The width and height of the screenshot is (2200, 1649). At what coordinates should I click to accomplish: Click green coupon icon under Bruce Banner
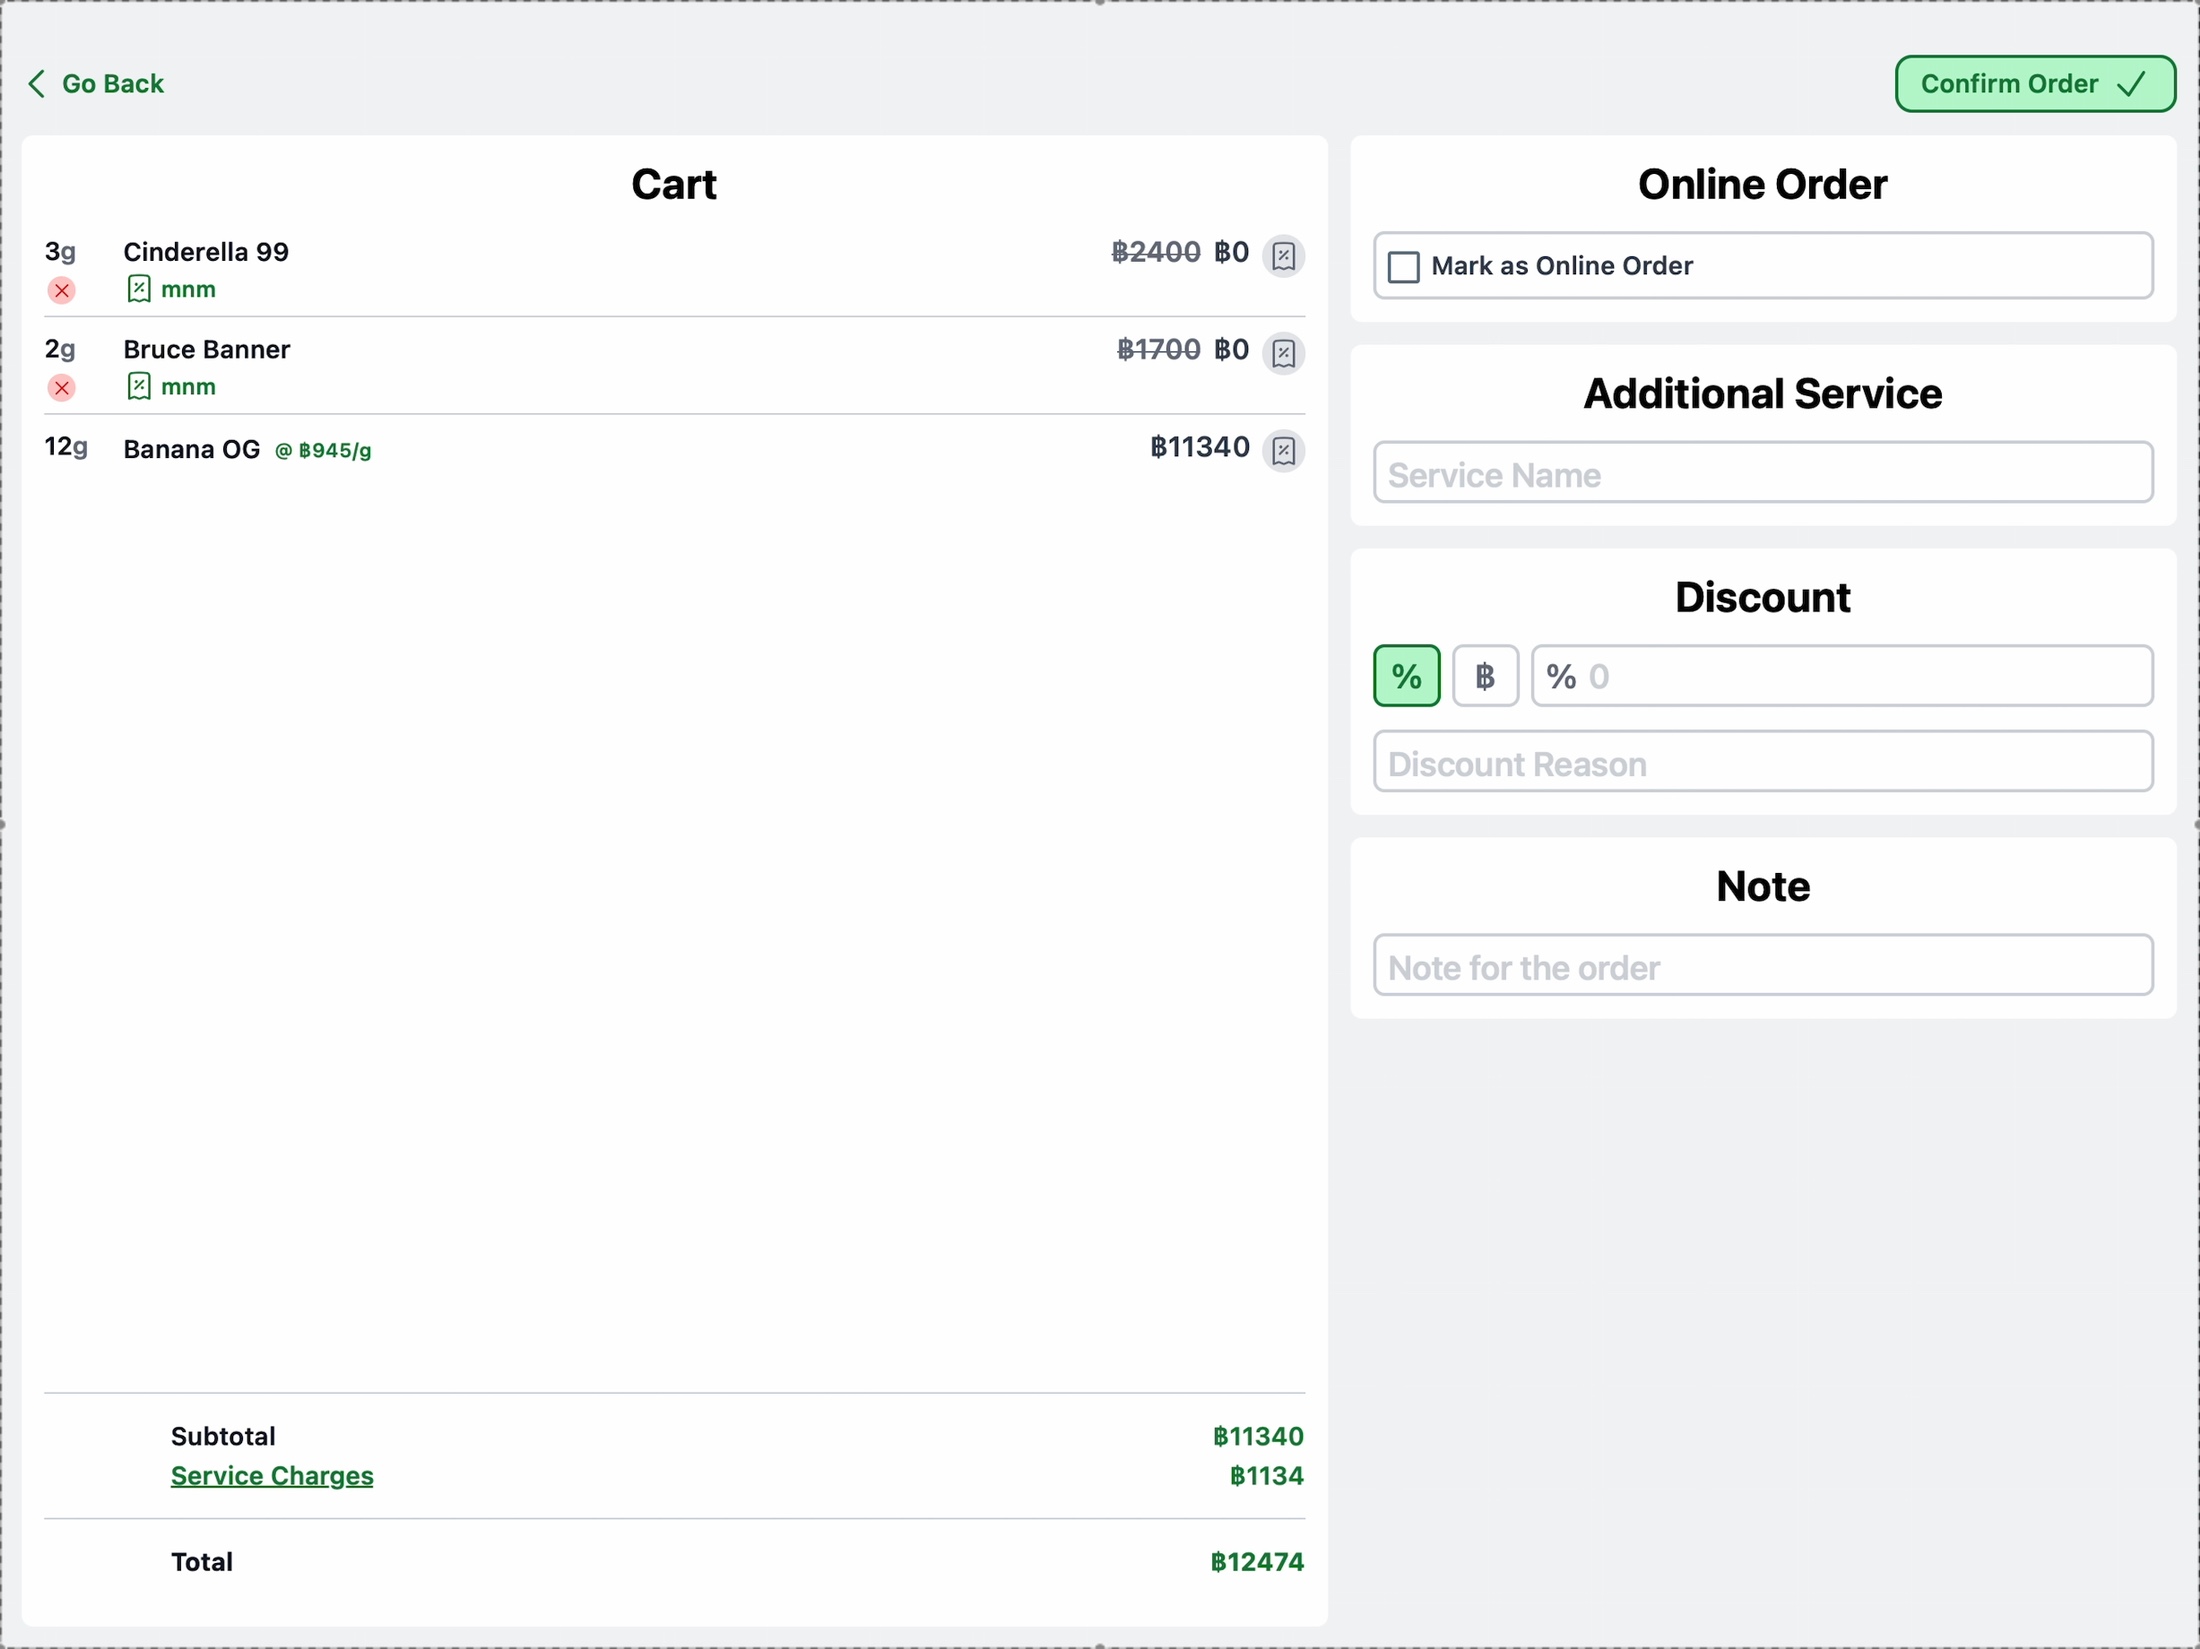[139, 386]
